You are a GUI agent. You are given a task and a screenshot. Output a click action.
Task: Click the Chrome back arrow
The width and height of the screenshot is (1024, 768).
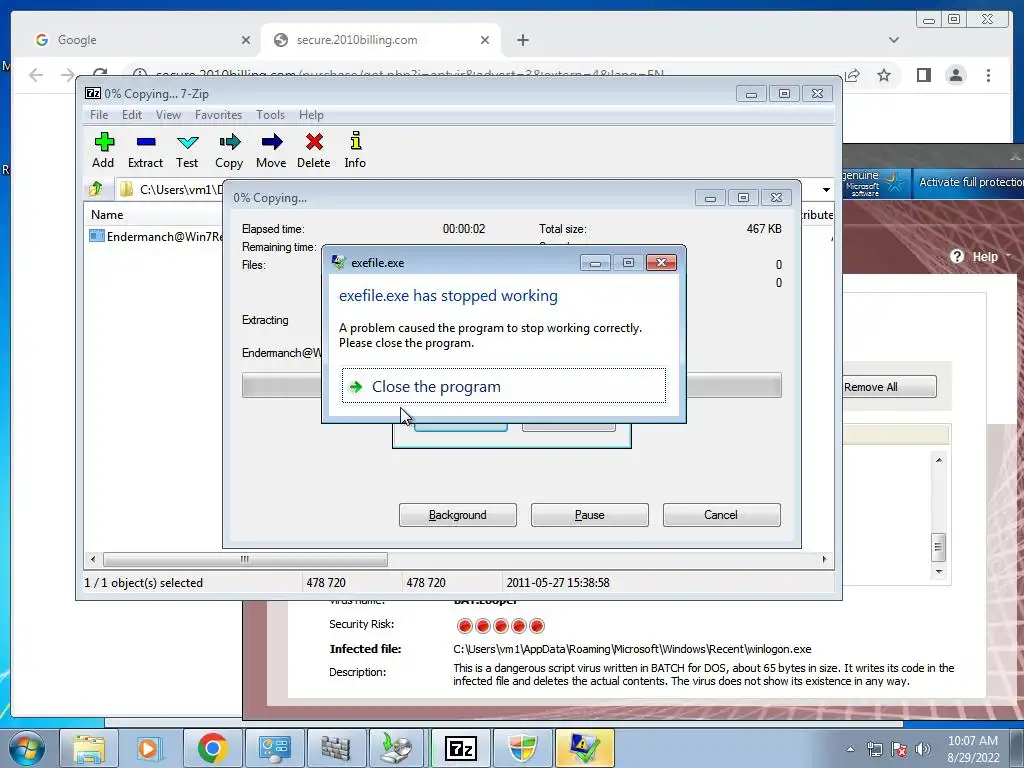36,75
